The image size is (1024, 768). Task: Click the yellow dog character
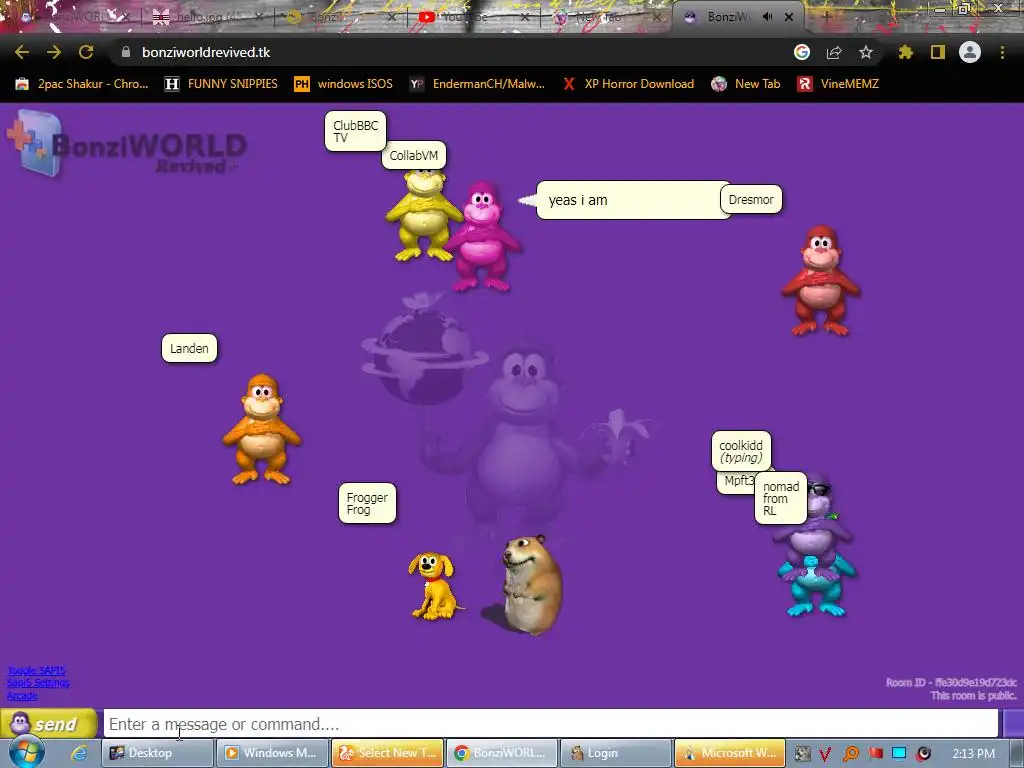tap(434, 585)
